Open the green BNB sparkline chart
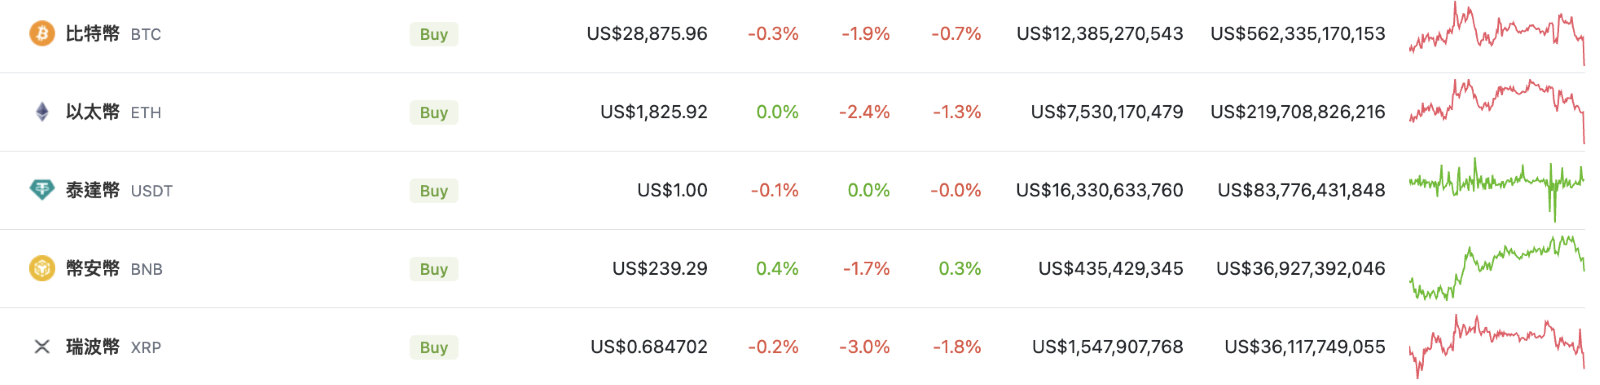 (x=1497, y=268)
